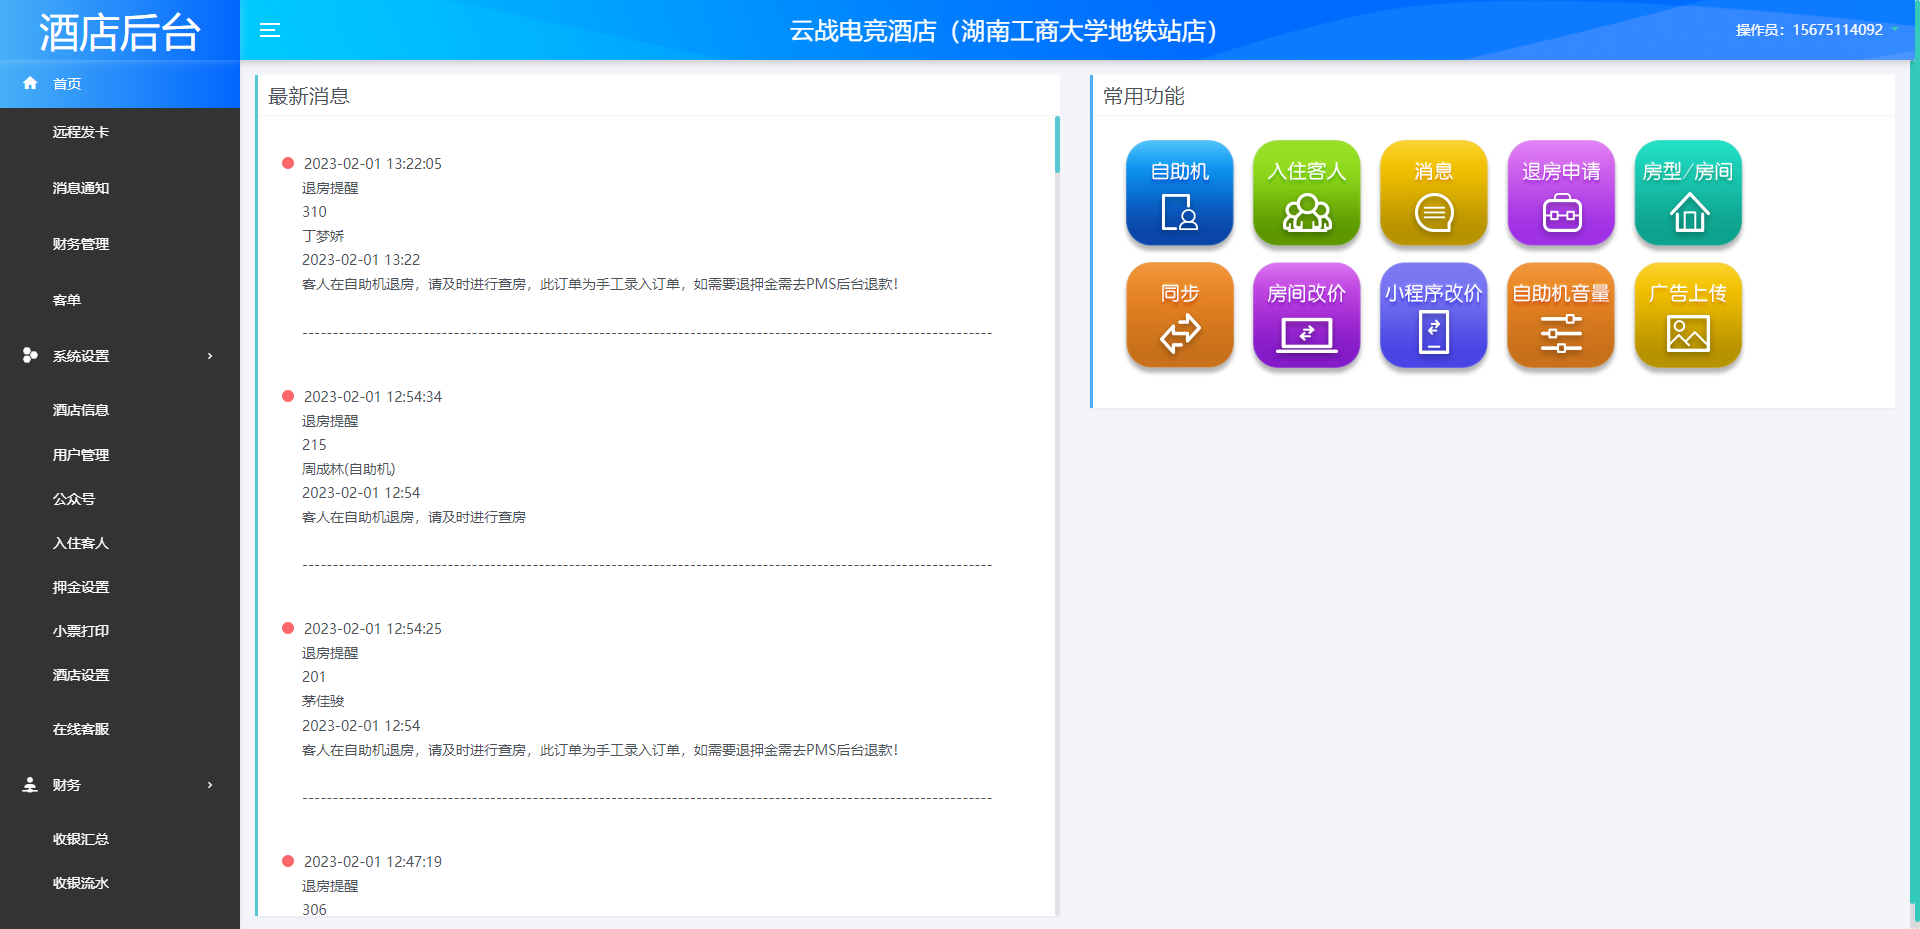
Task: Click the 酒店后台 logo title
Action: [120, 32]
